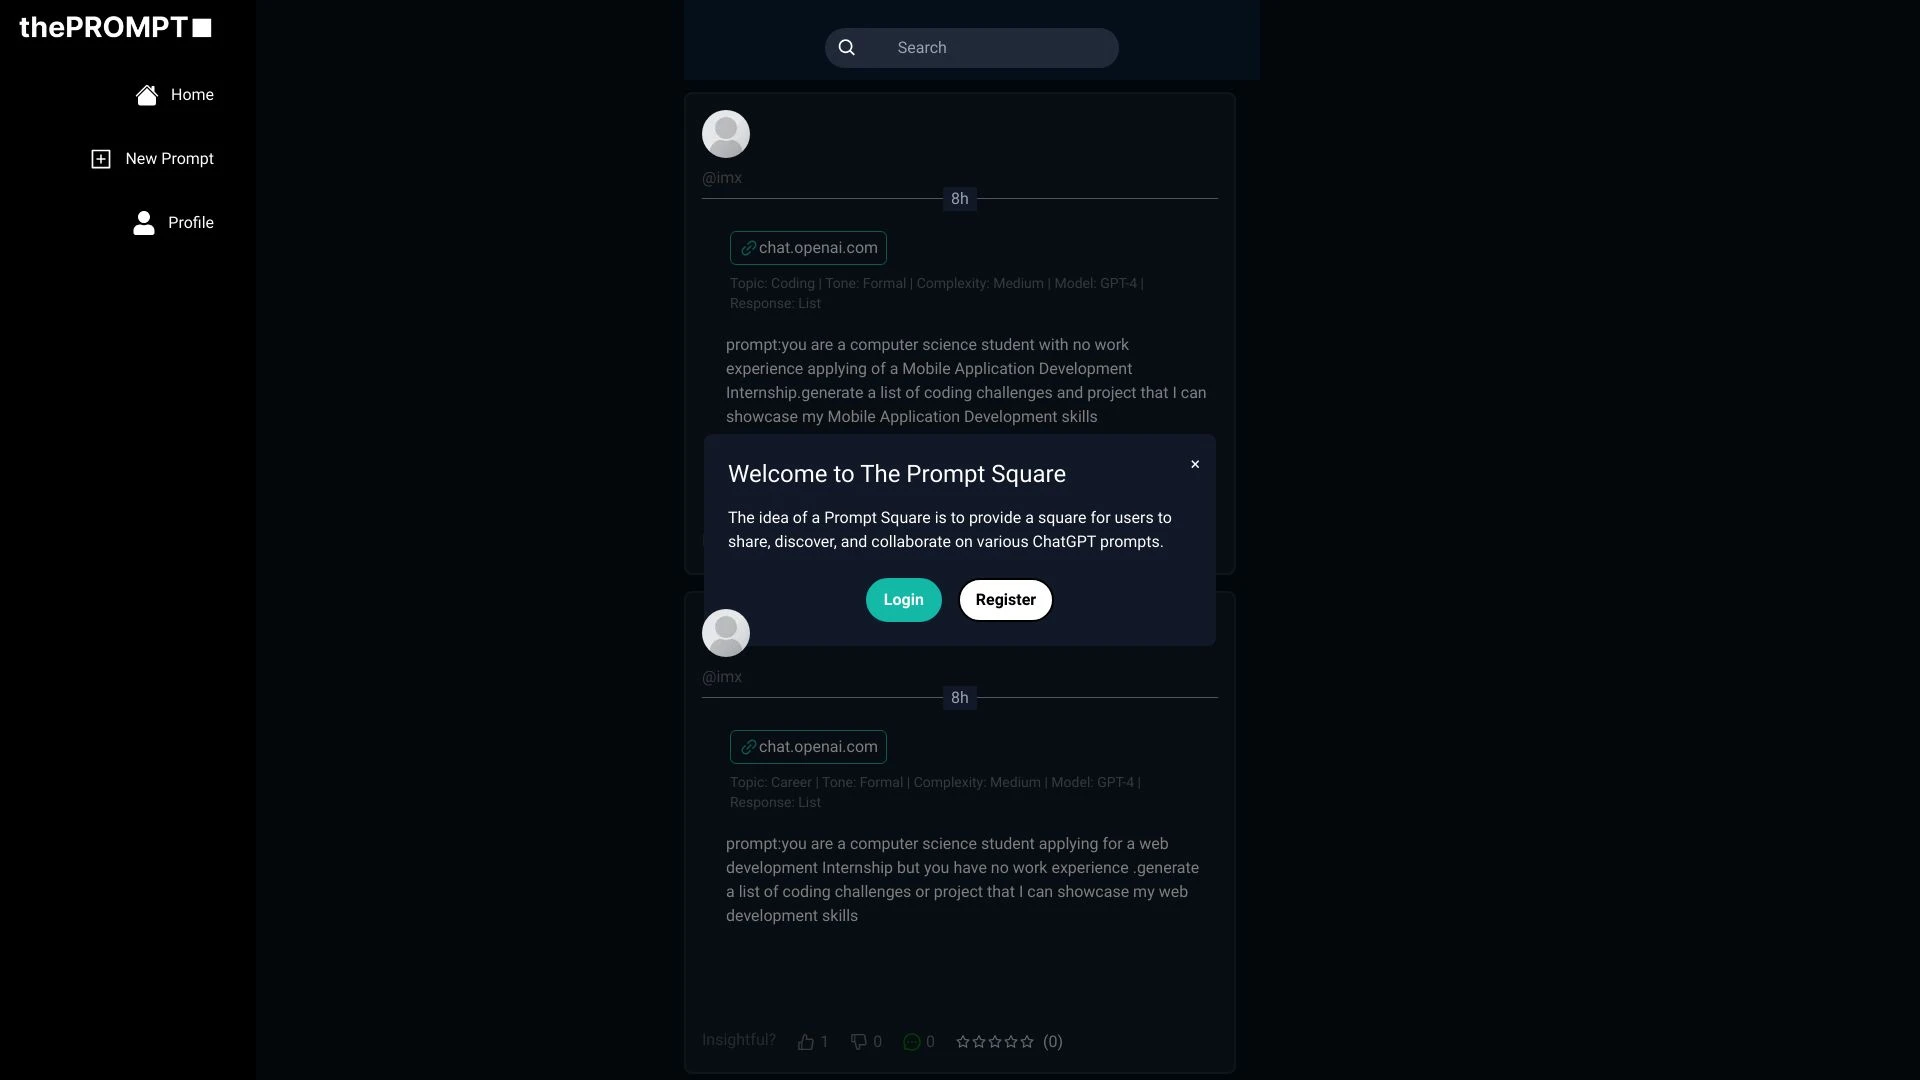Viewport: 1920px width, 1080px height.
Task: Click the Profile sidebar icon
Action: click(x=145, y=222)
